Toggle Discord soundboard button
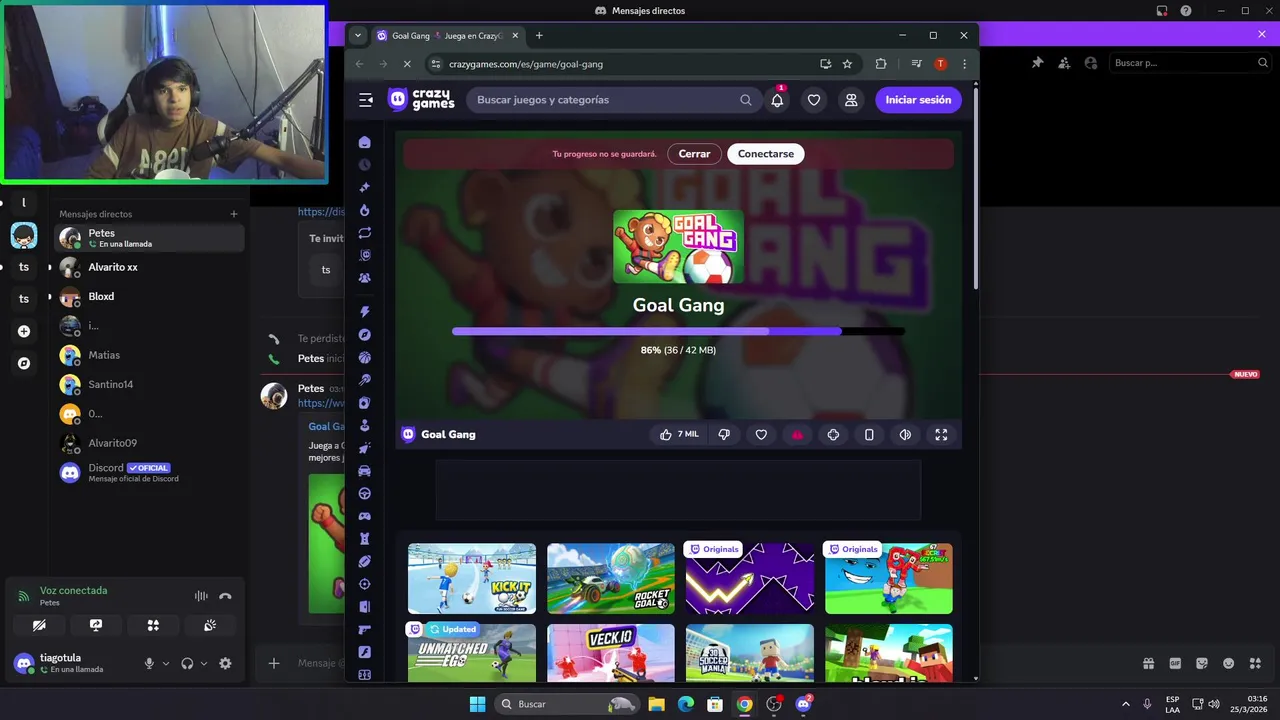The image size is (1280, 720). [210, 625]
